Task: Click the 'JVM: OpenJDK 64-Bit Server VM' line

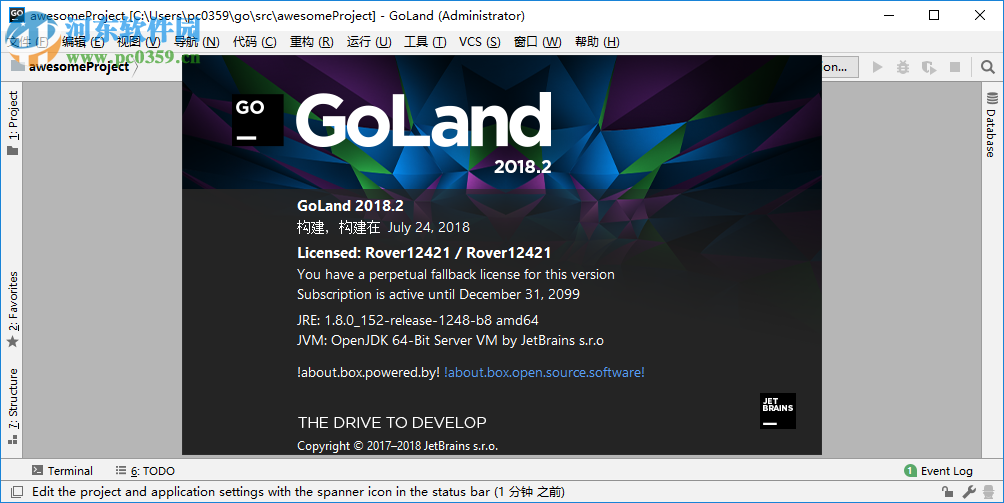Action: tap(450, 340)
